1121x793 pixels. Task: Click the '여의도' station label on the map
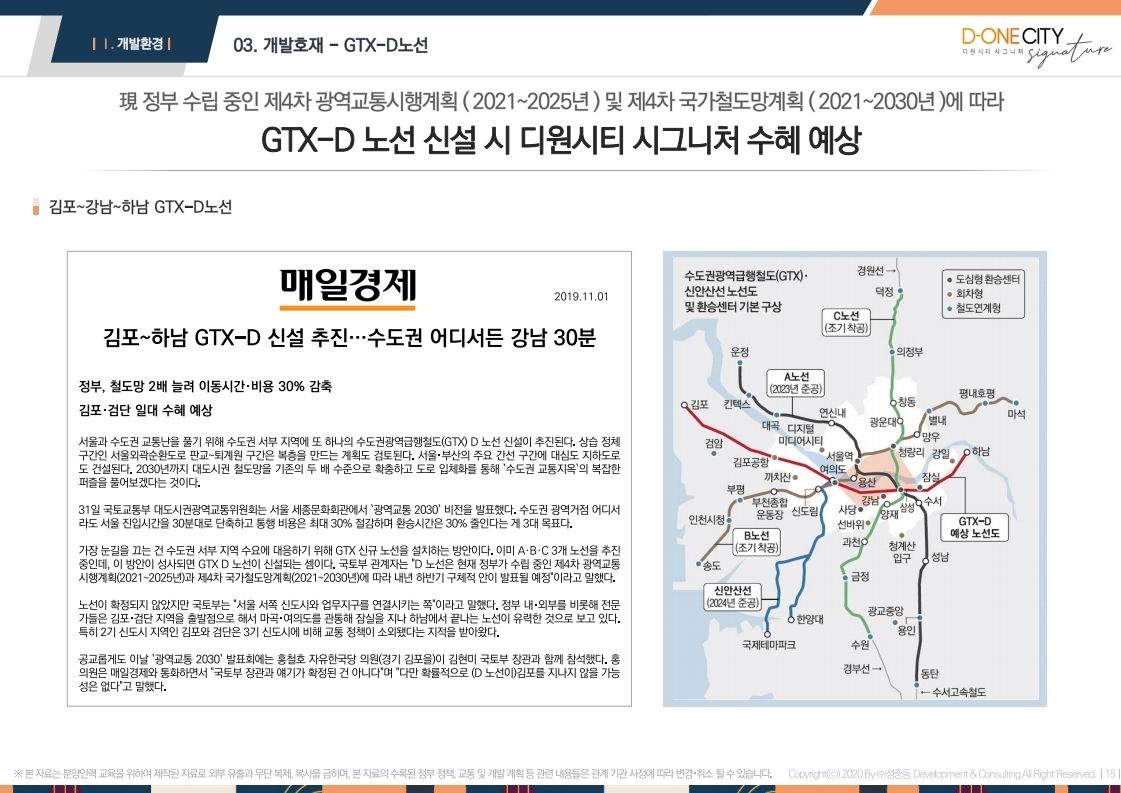pyautogui.click(x=832, y=468)
